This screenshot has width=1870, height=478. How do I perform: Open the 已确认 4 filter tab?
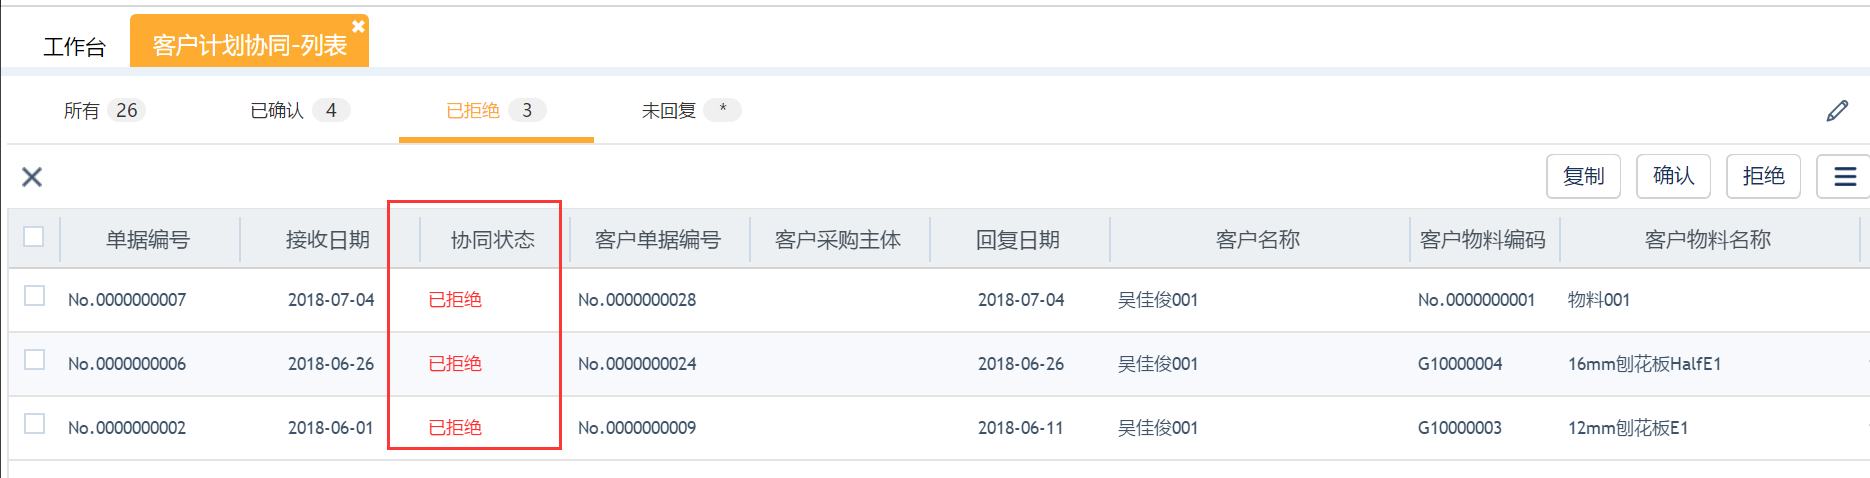(x=299, y=110)
